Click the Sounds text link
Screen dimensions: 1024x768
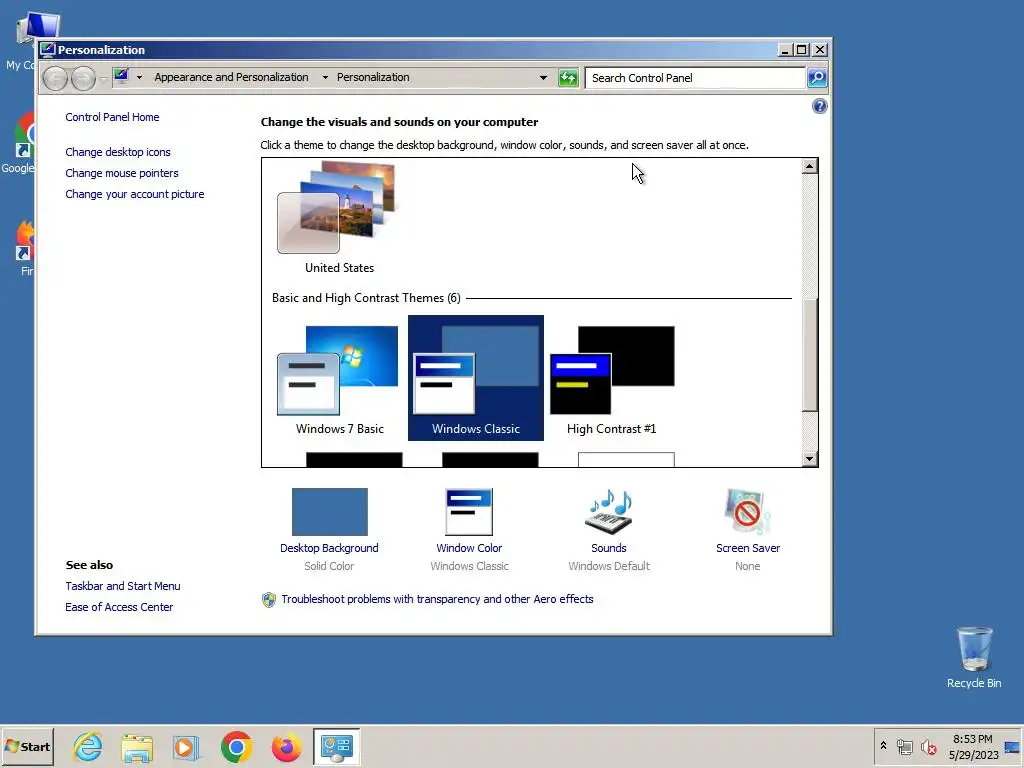pyautogui.click(x=609, y=548)
